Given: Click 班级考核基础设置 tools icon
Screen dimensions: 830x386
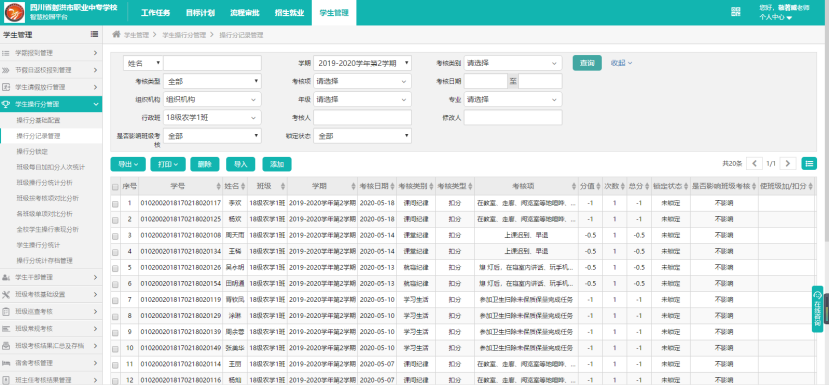Looking at the screenshot, I should click(6, 294).
